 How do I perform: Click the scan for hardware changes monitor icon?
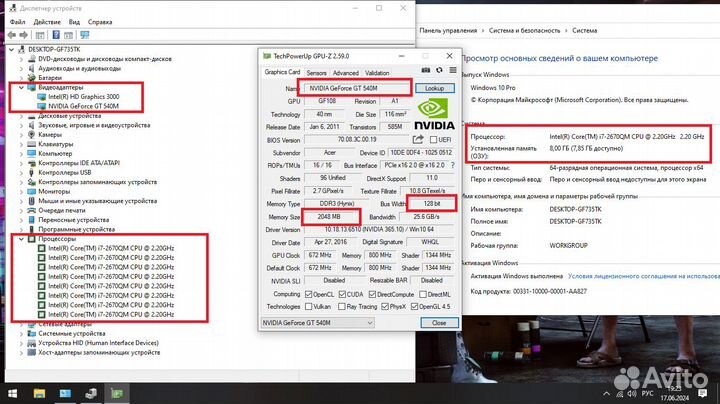pos(84,35)
